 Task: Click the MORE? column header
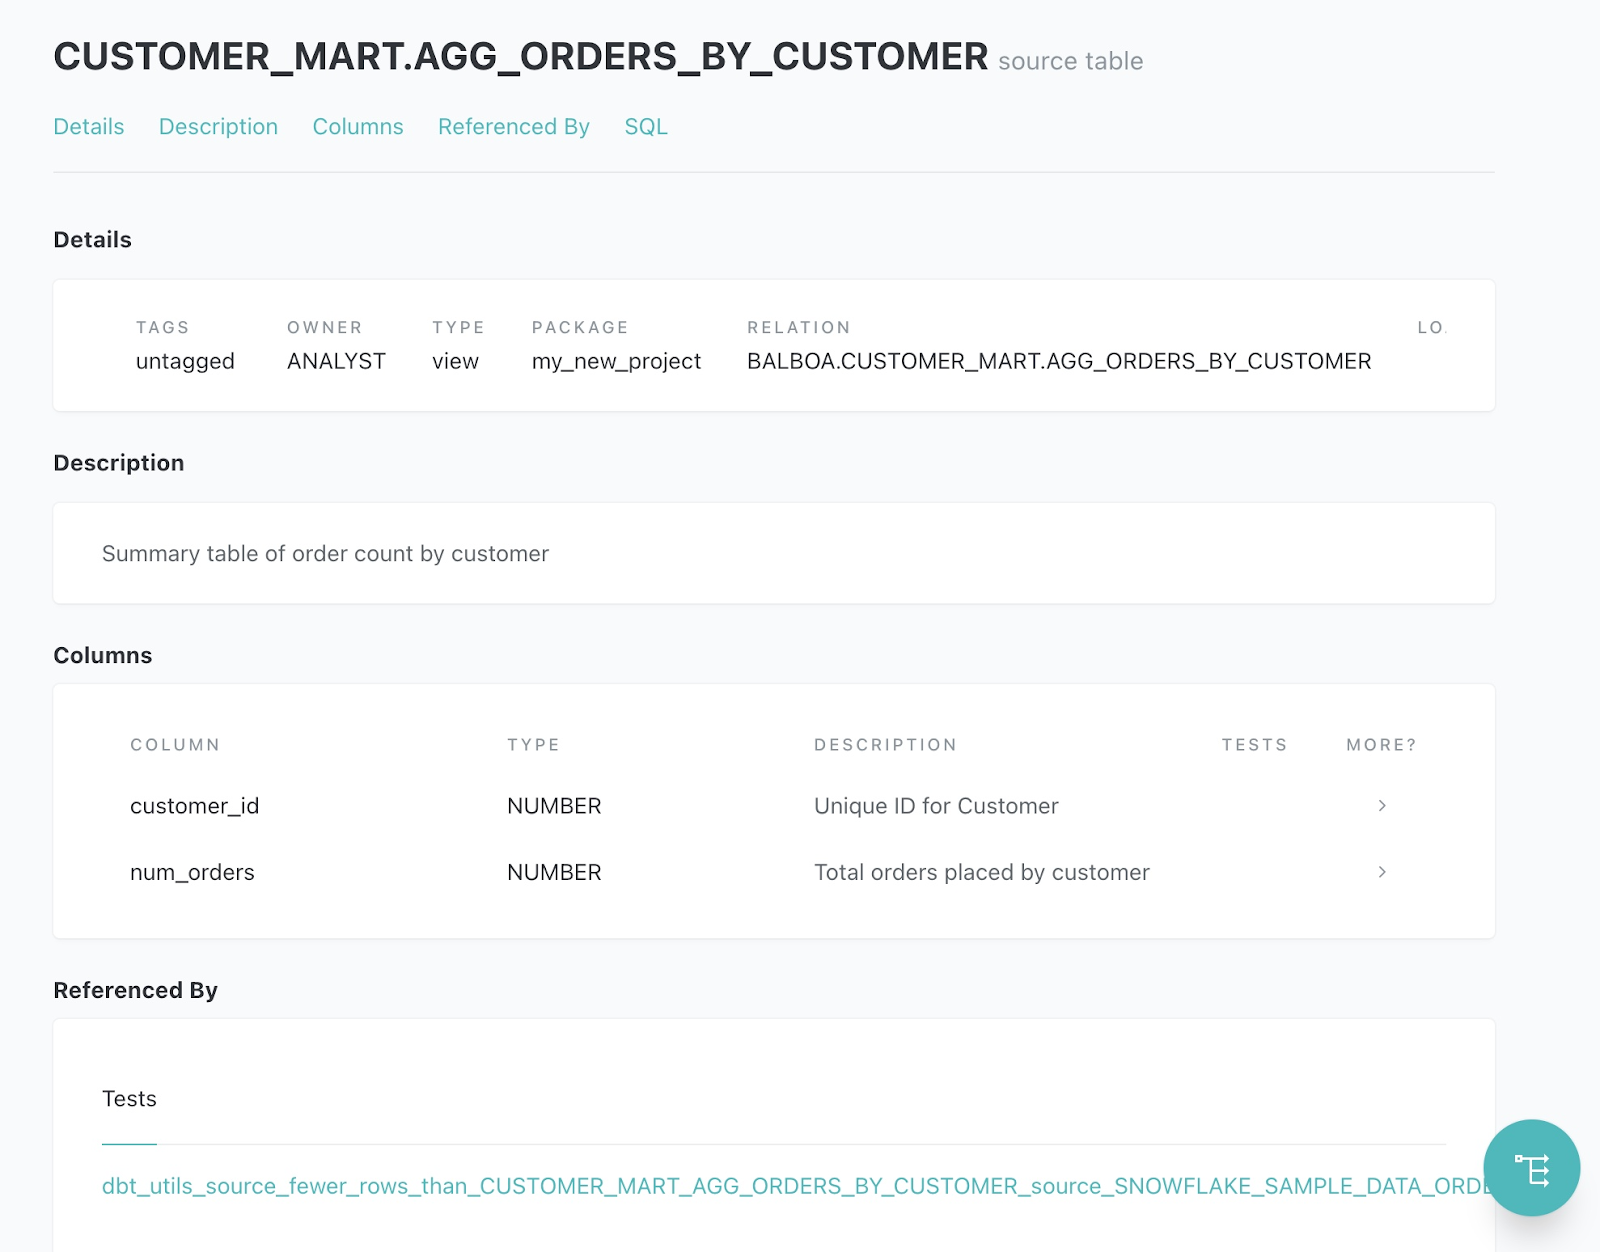tap(1381, 745)
